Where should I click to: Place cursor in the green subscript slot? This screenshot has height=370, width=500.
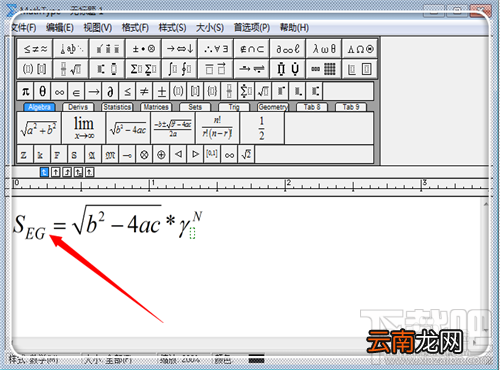click(192, 233)
